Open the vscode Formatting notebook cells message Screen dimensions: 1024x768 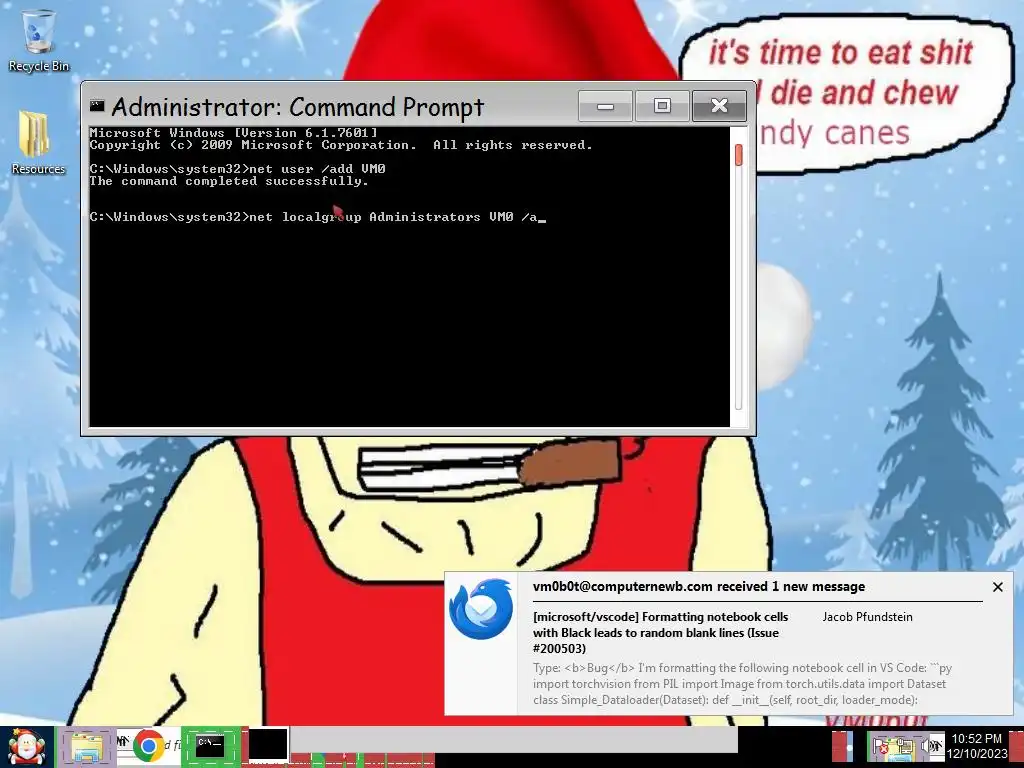(x=660, y=632)
